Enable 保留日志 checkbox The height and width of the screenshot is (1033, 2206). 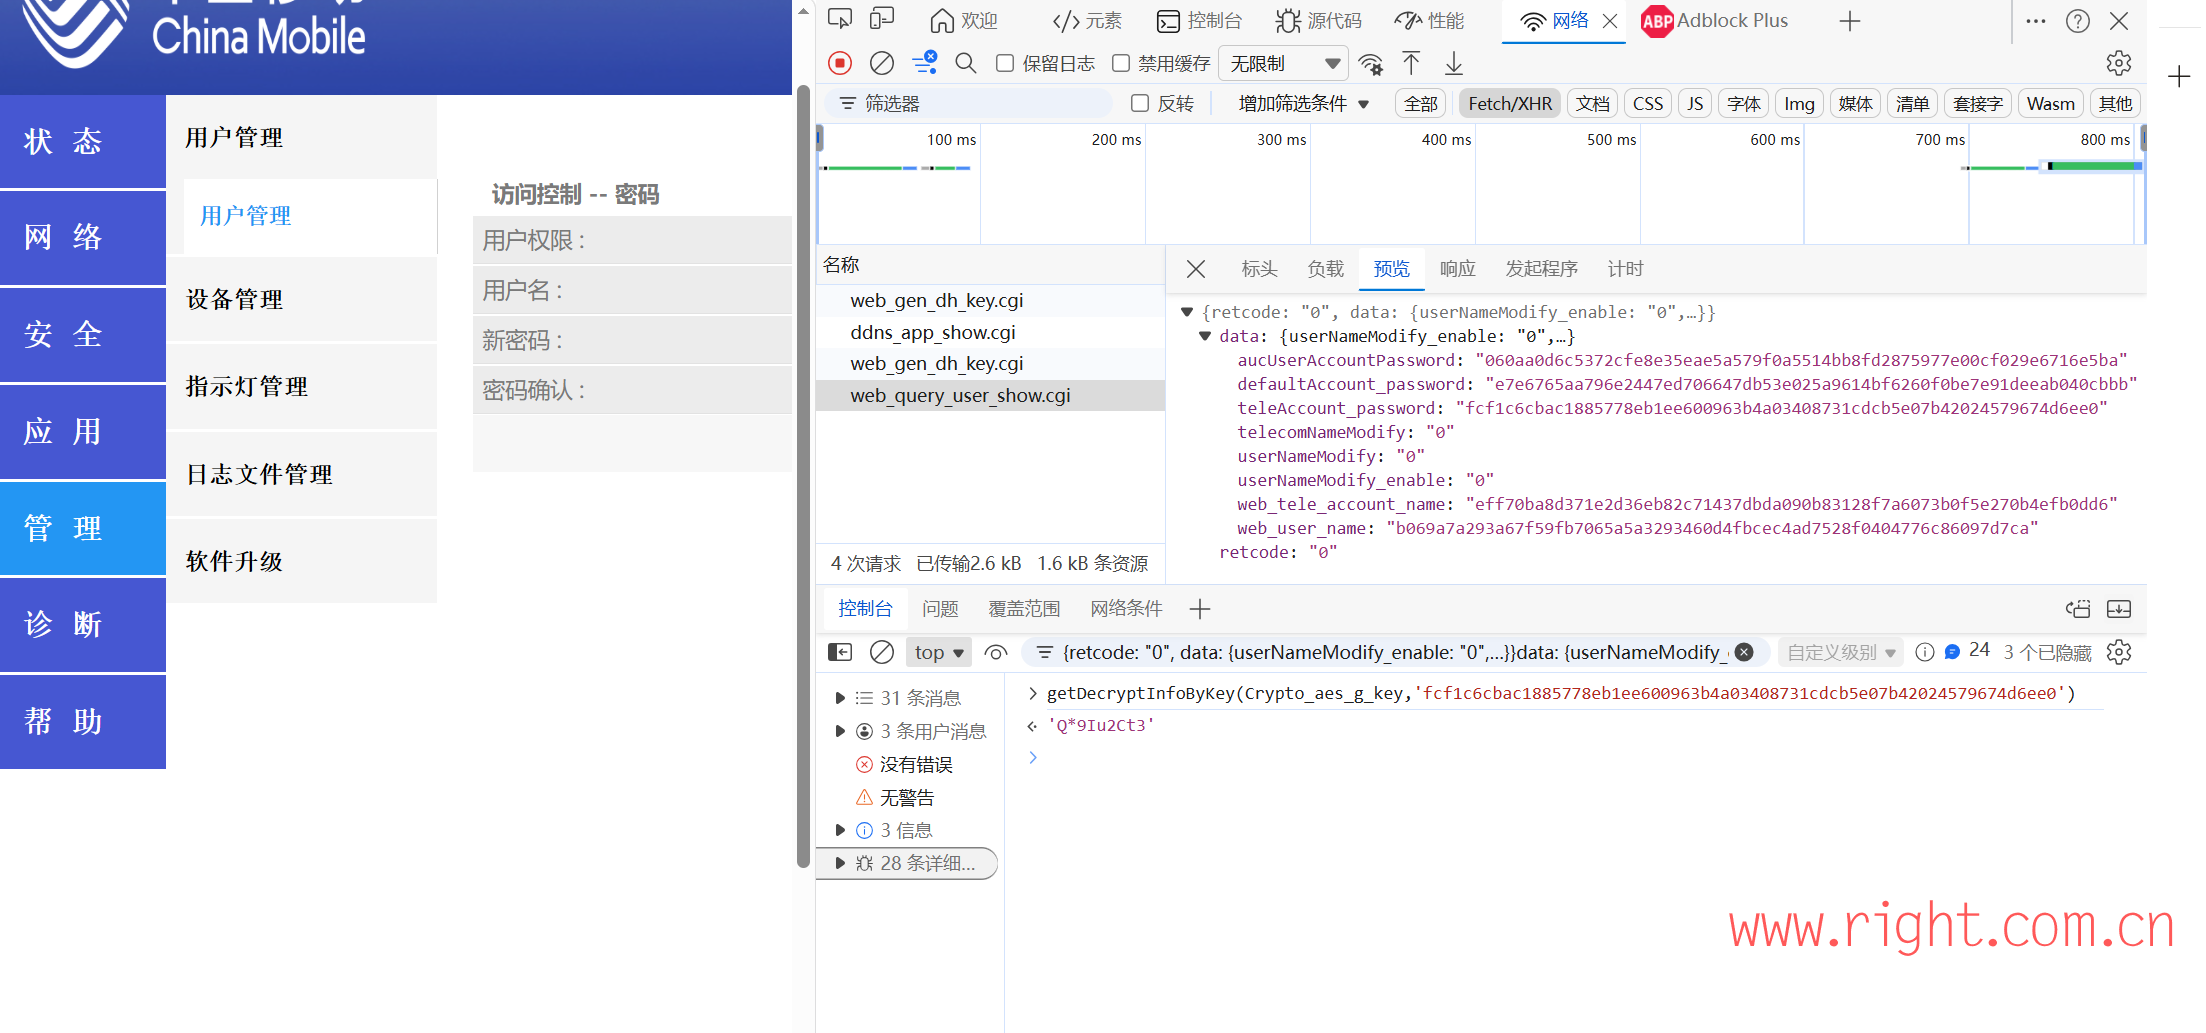click(x=1005, y=63)
